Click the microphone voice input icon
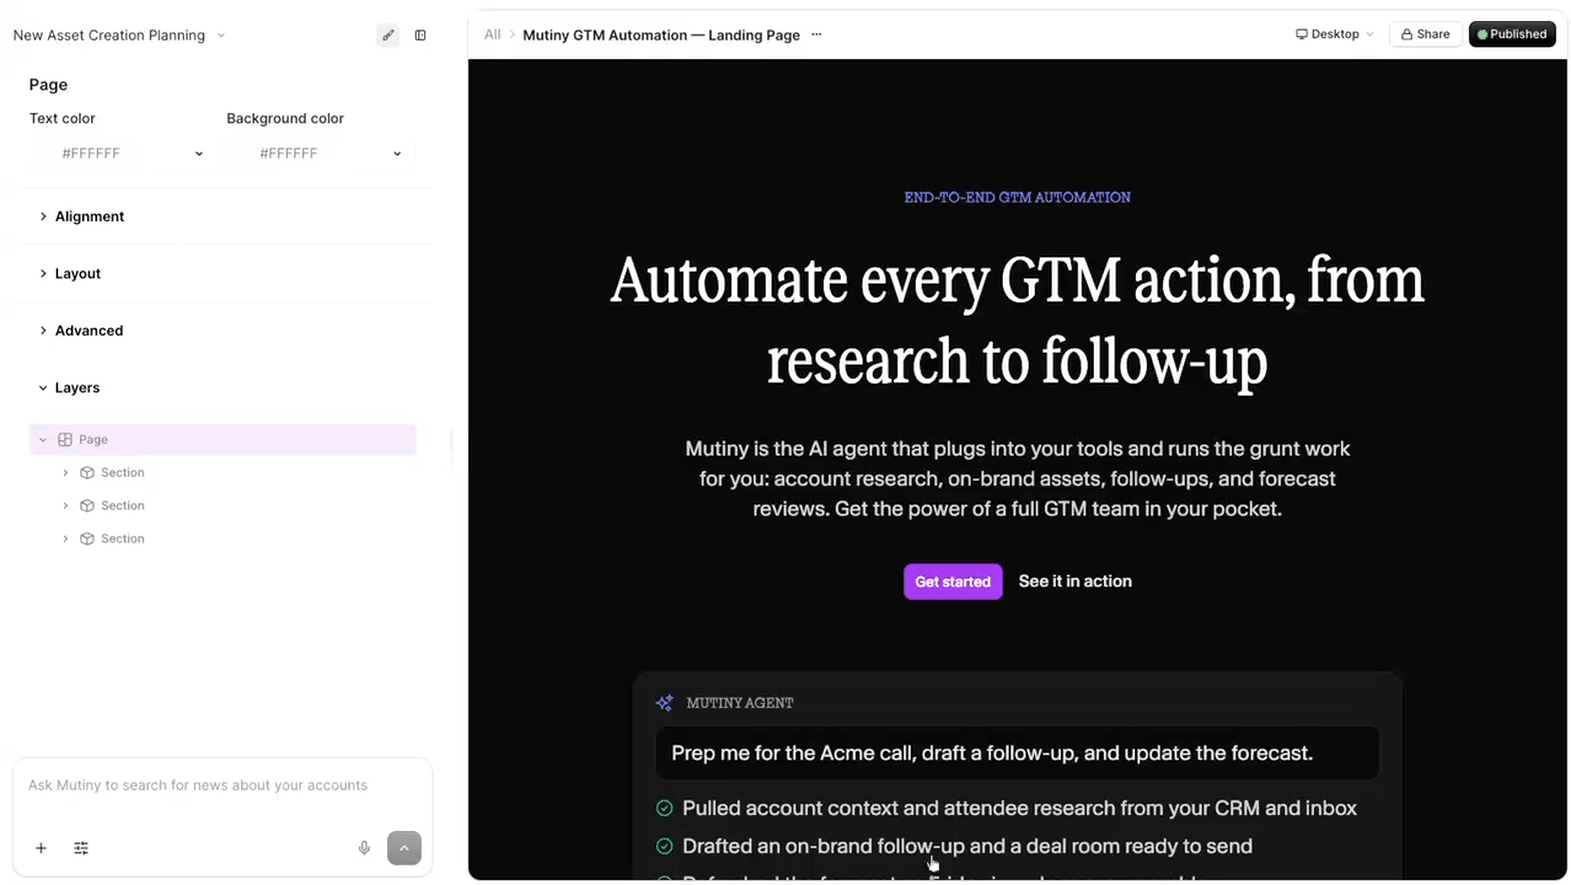This screenshot has width=1571, height=885. coord(364,848)
